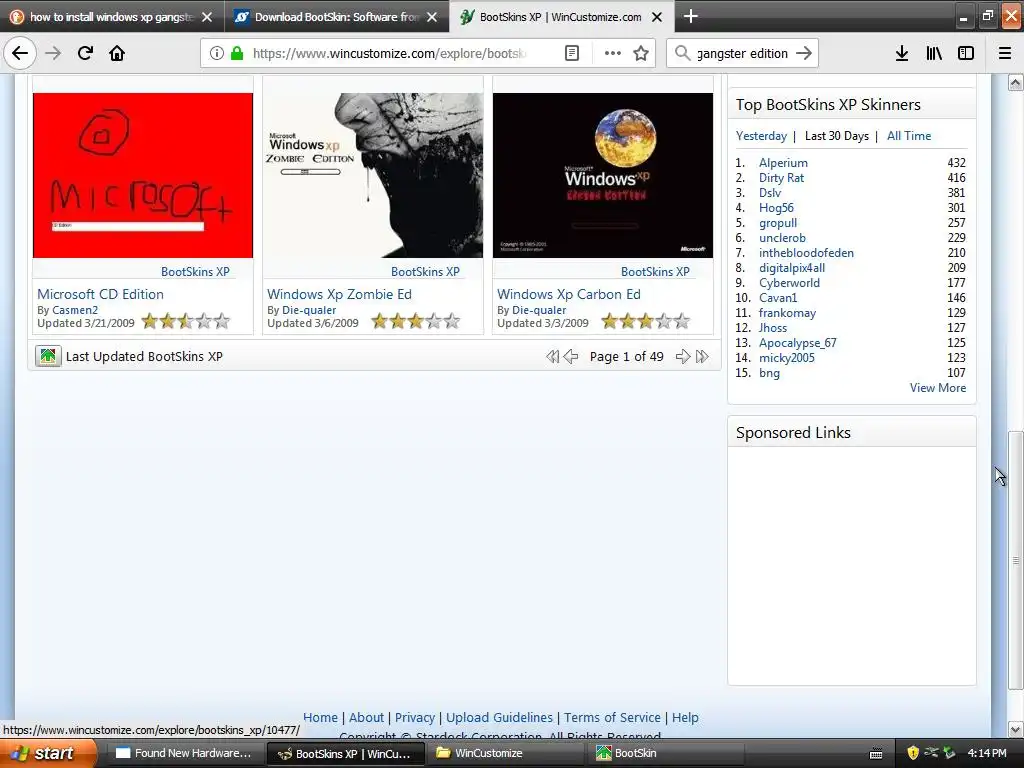The height and width of the screenshot is (768, 1024).
Task: Click the Last Updated BootSkins home icon
Action: [x=48, y=356]
